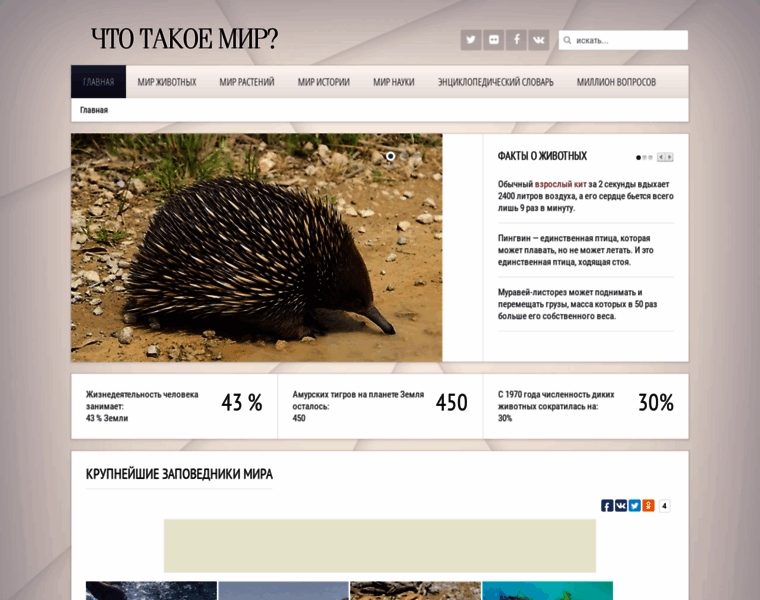Open the МИР ИСТОРИИ menu item
Image resolution: width=760 pixels, height=600 pixels.
(324, 82)
